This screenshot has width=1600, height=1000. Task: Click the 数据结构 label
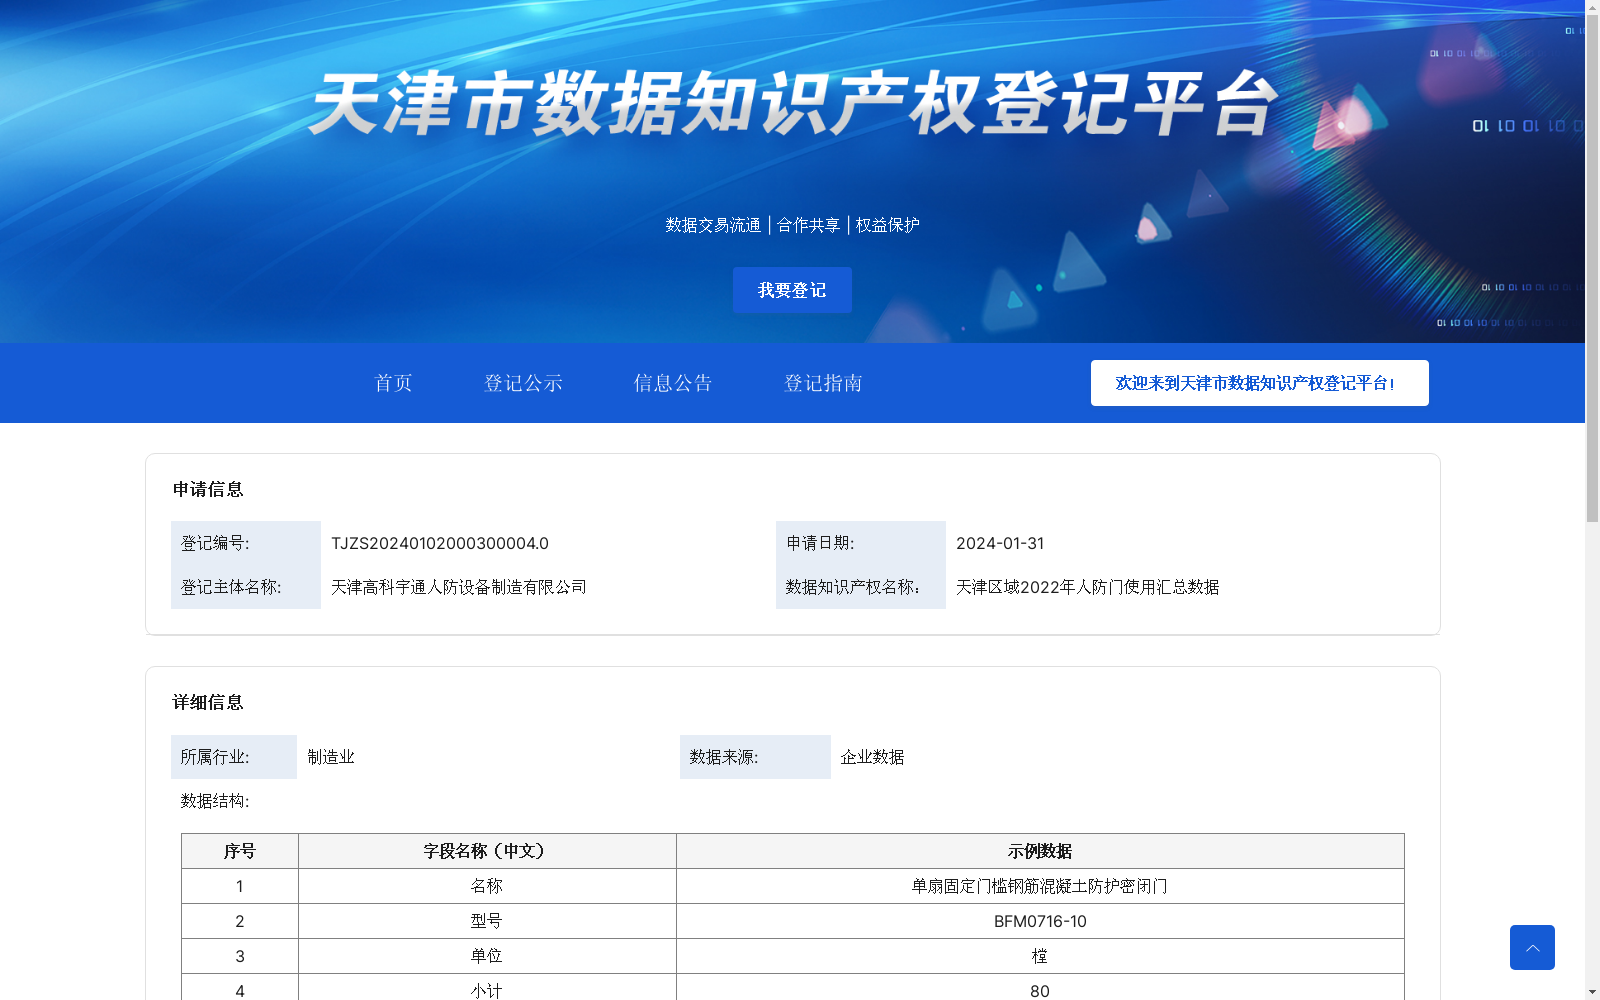(x=215, y=801)
